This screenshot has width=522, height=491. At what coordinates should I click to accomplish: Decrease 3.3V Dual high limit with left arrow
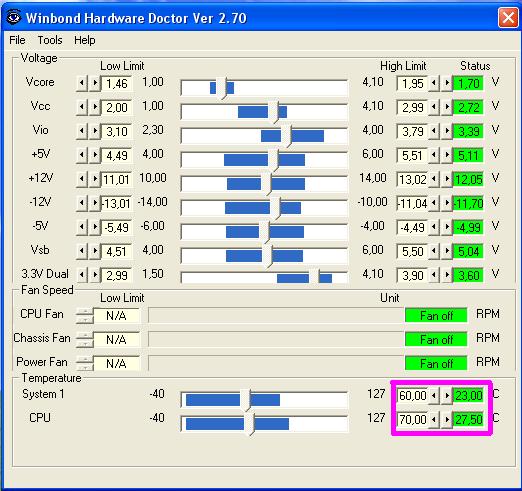click(433, 275)
